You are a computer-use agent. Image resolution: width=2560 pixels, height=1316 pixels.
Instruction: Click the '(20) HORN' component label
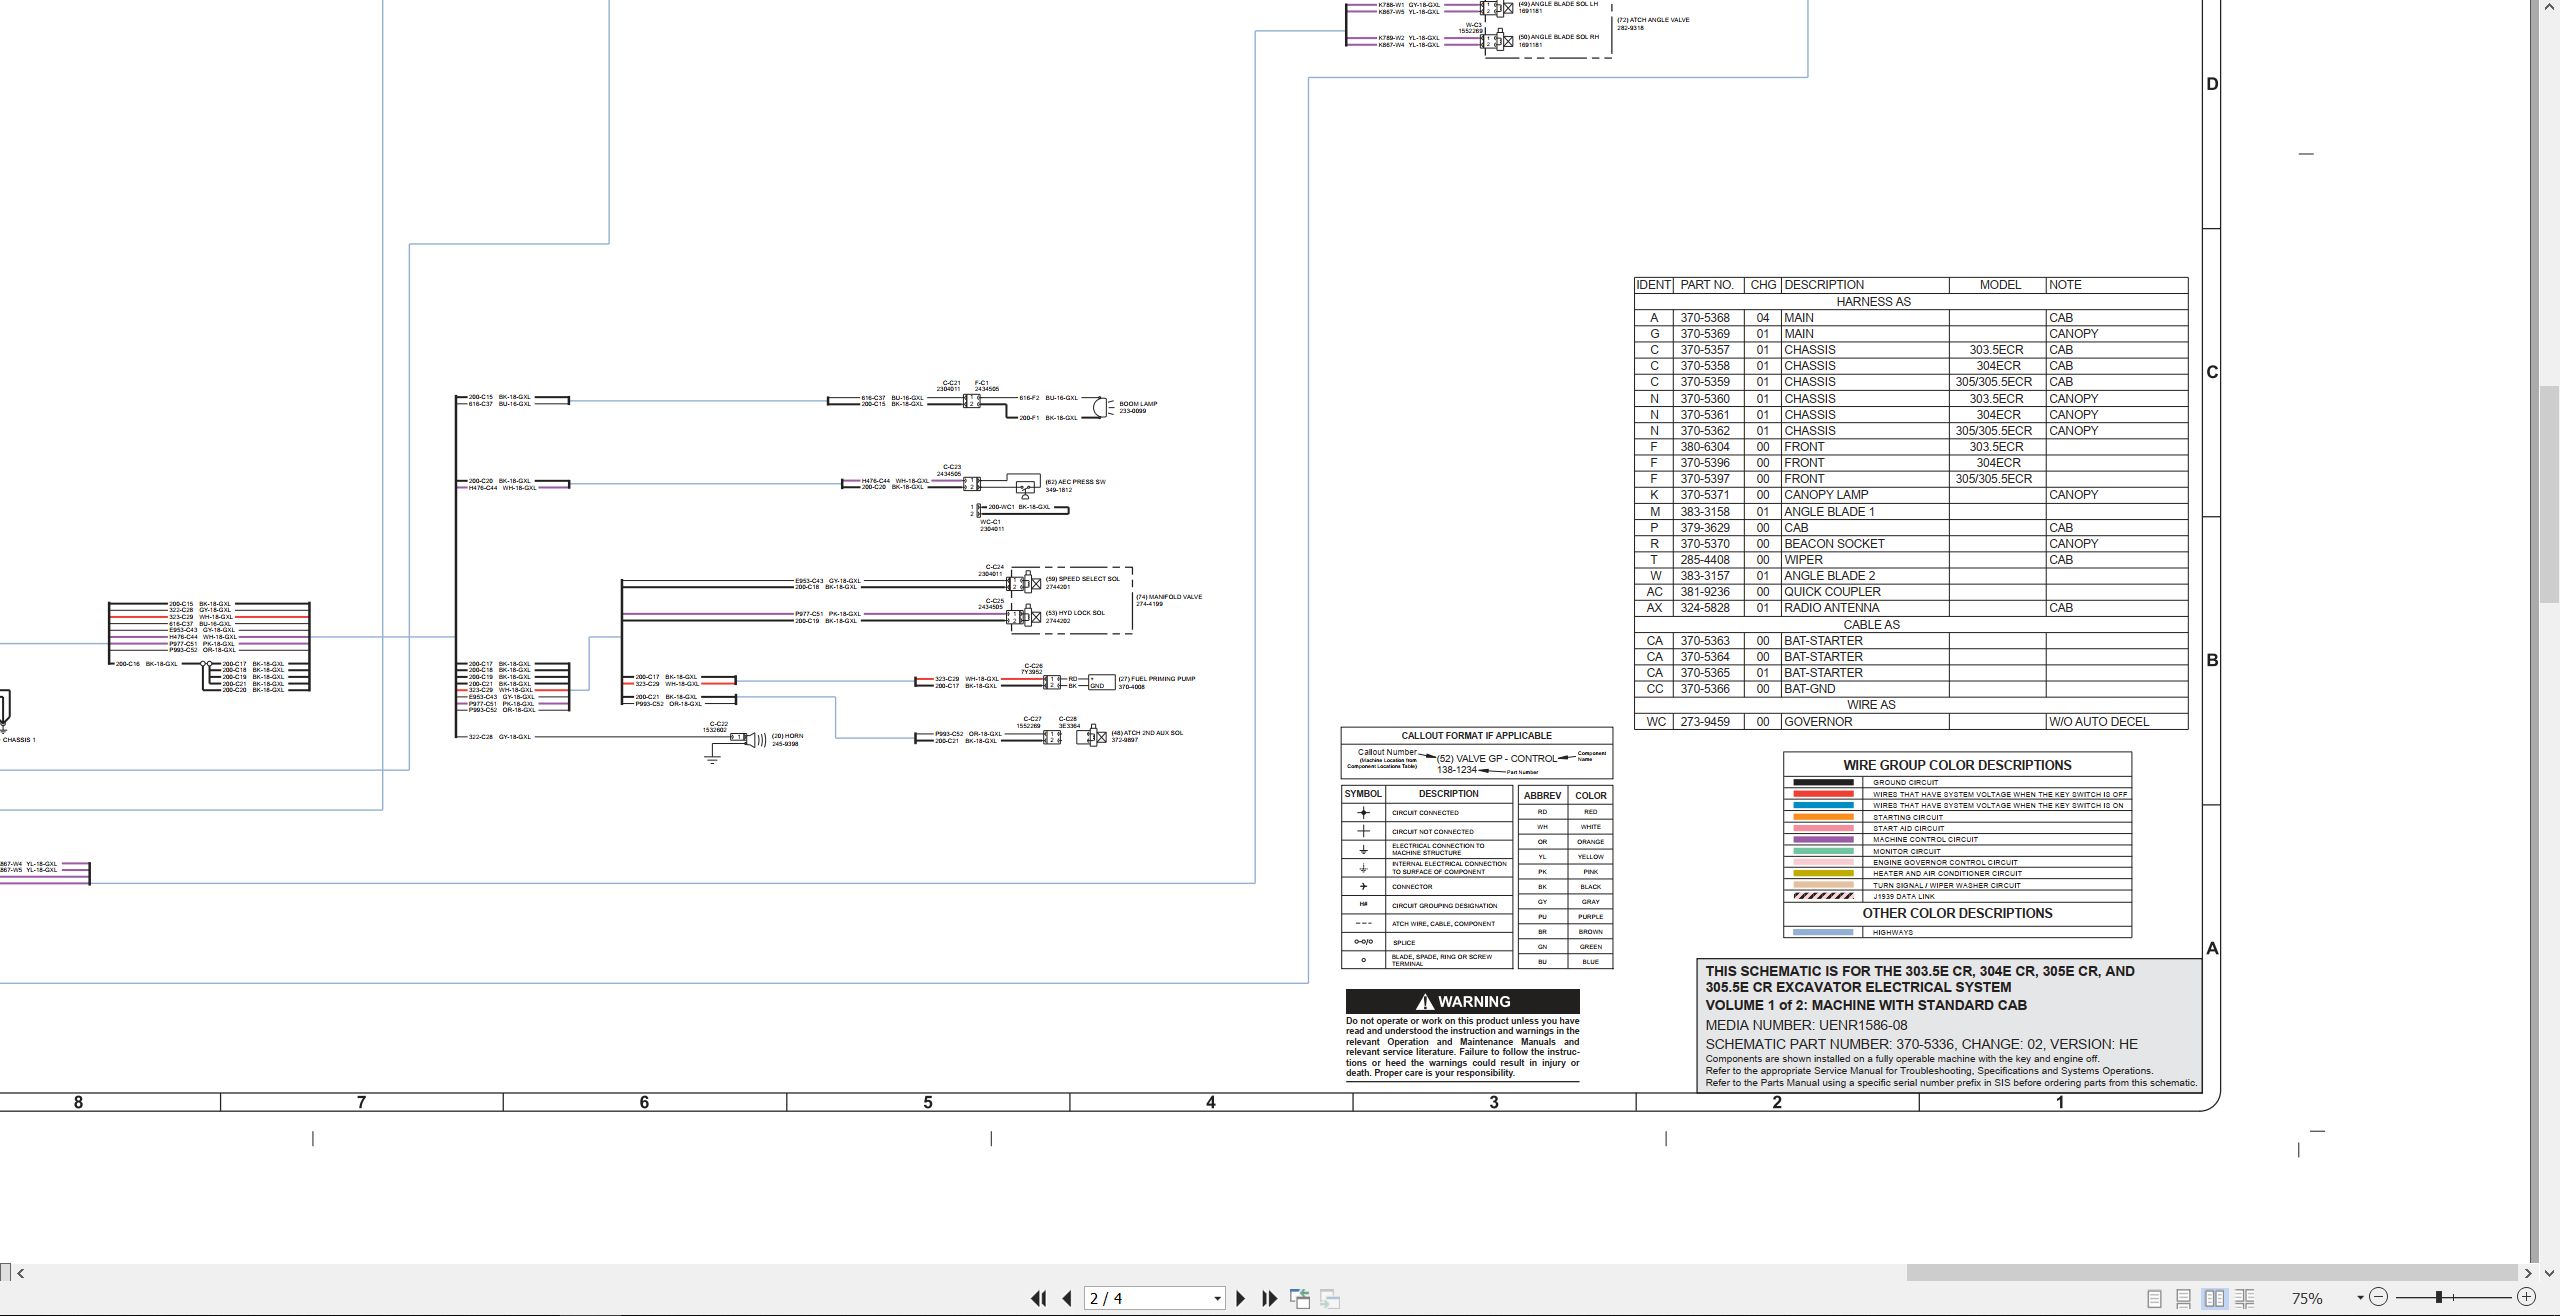(x=787, y=736)
